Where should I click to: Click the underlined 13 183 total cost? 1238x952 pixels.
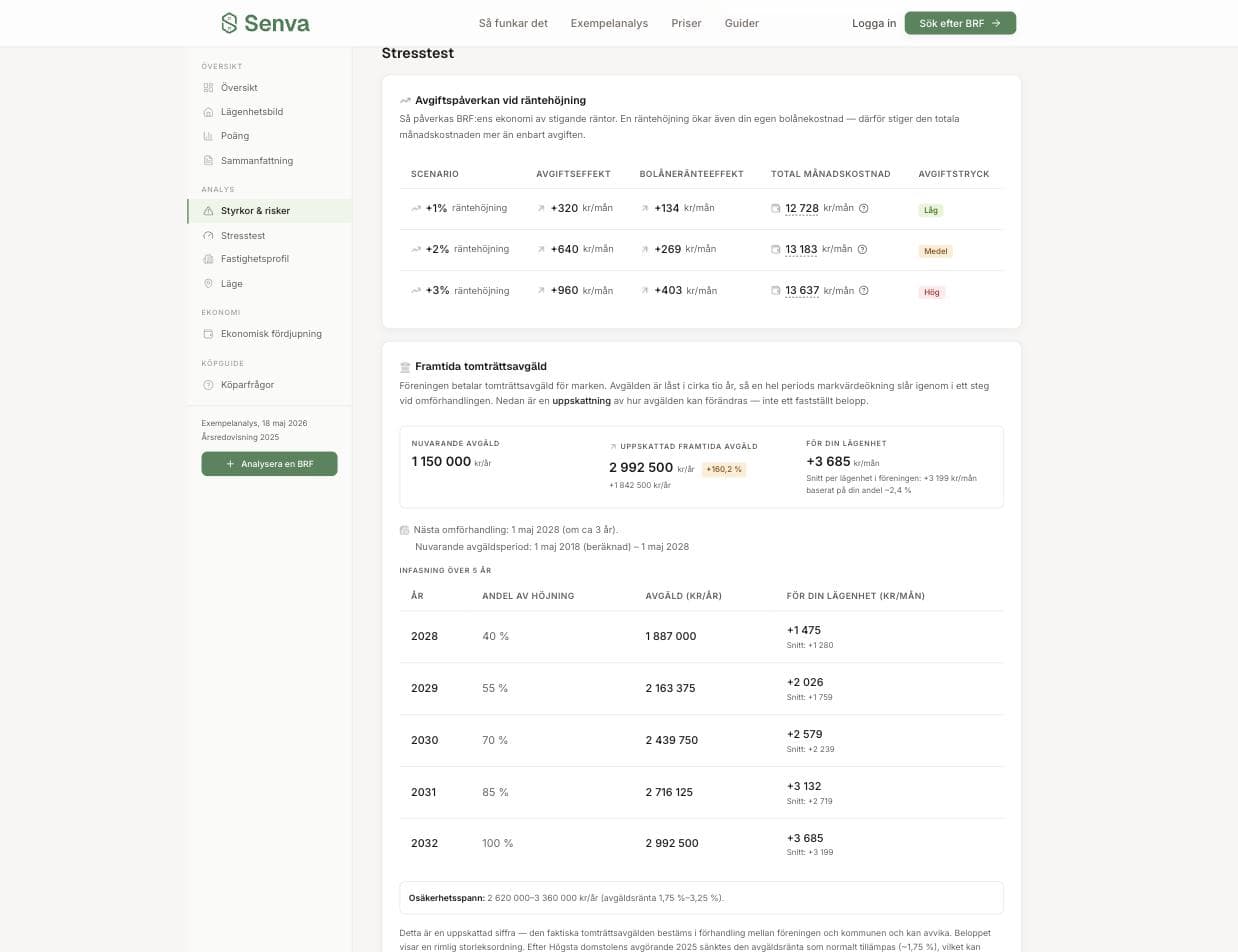click(x=801, y=249)
